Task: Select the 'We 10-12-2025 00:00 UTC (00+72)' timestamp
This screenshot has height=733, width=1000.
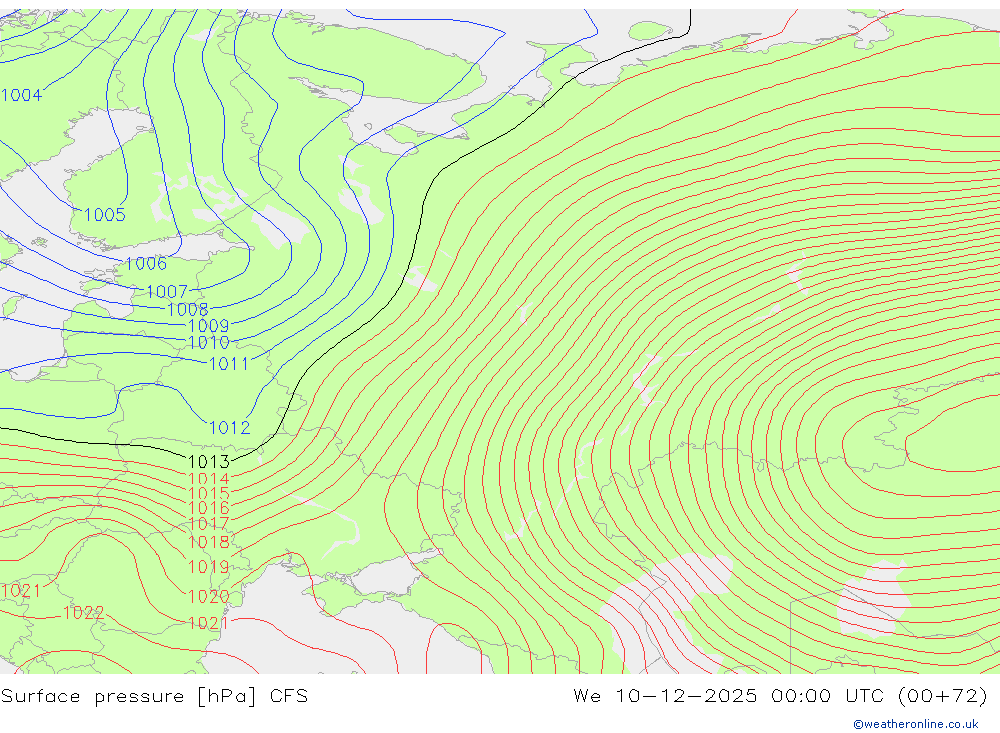Action: [x=781, y=696]
